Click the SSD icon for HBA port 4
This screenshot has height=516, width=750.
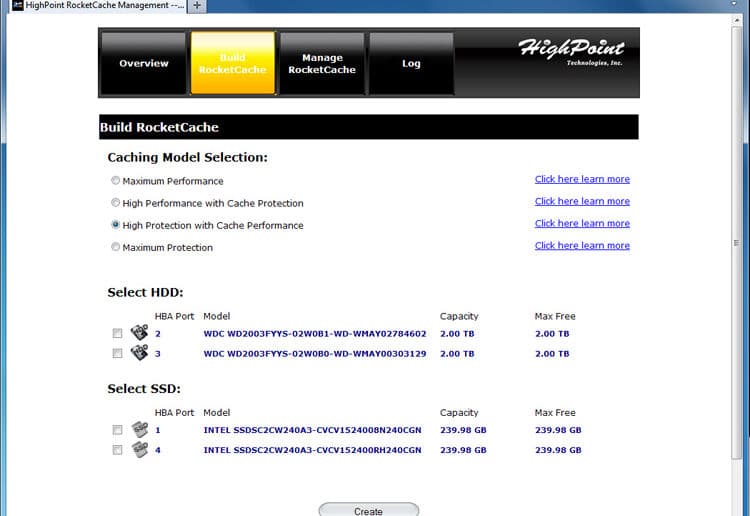pos(140,449)
